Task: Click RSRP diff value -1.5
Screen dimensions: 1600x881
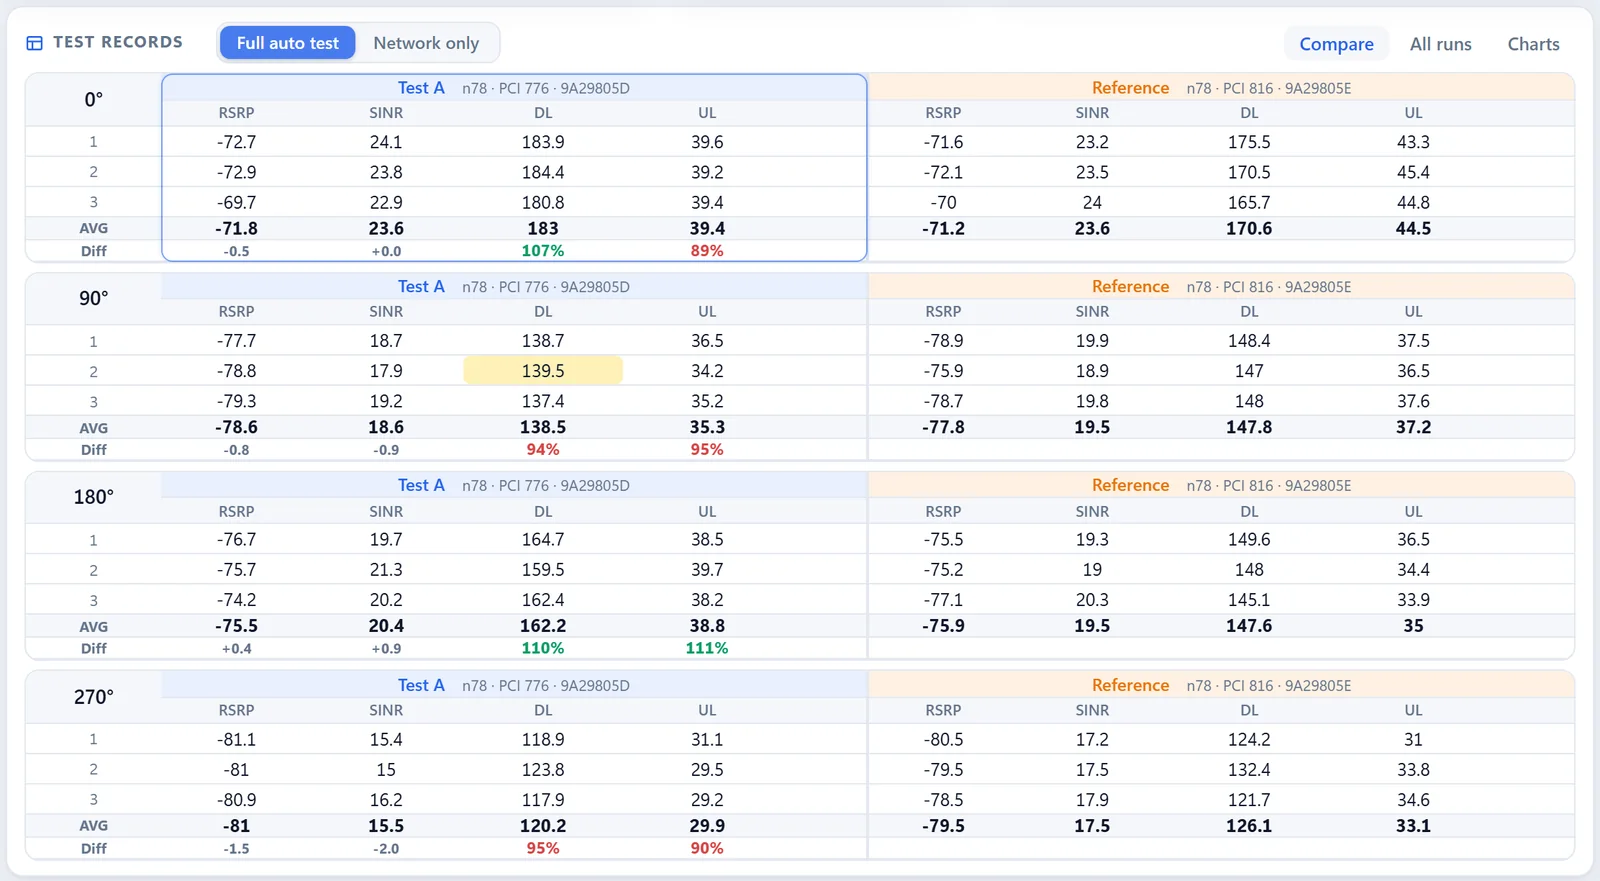Action: (x=236, y=849)
